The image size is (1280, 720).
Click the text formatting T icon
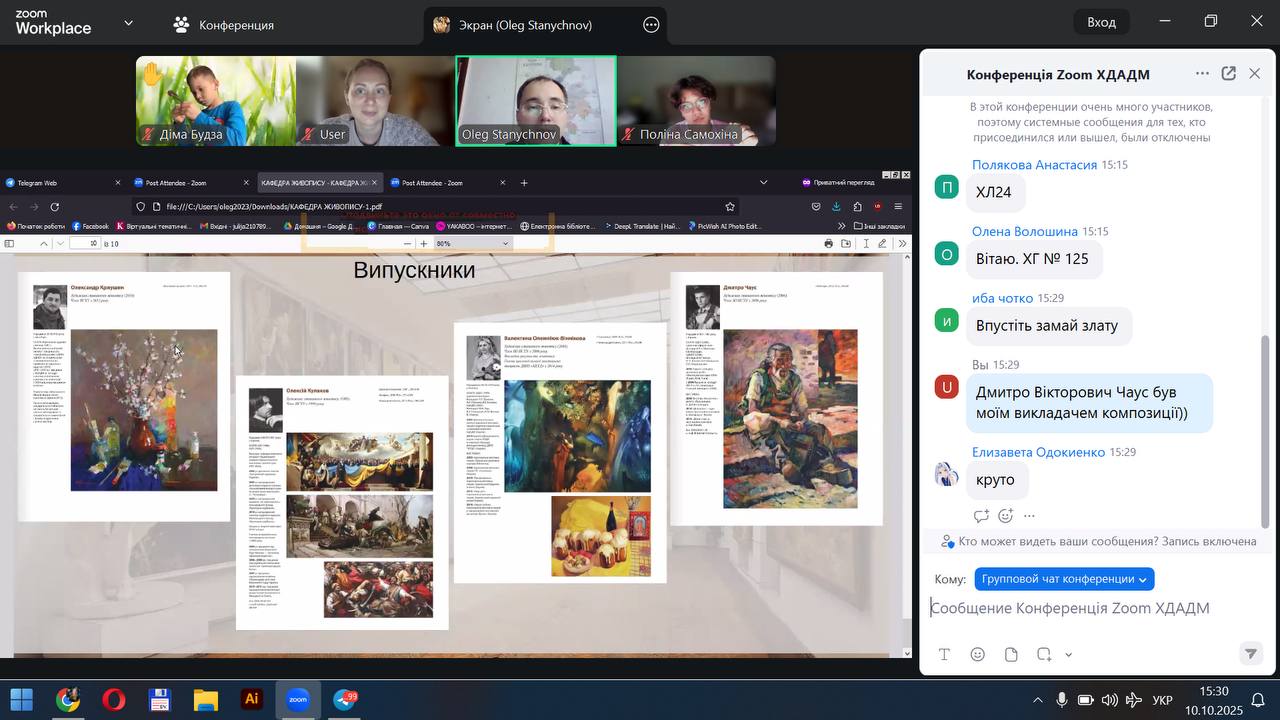coord(944,654)
